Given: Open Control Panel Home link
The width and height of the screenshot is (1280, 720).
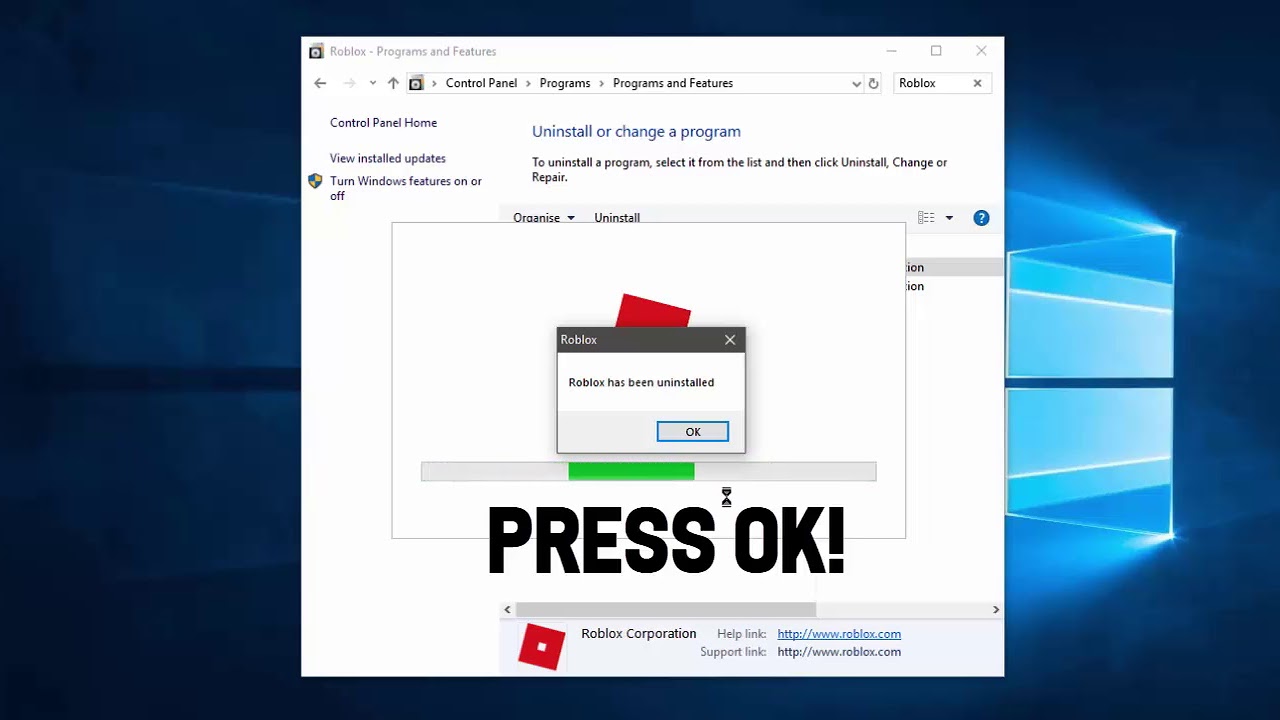Looking at the screenshot, I should pos(383,123).
